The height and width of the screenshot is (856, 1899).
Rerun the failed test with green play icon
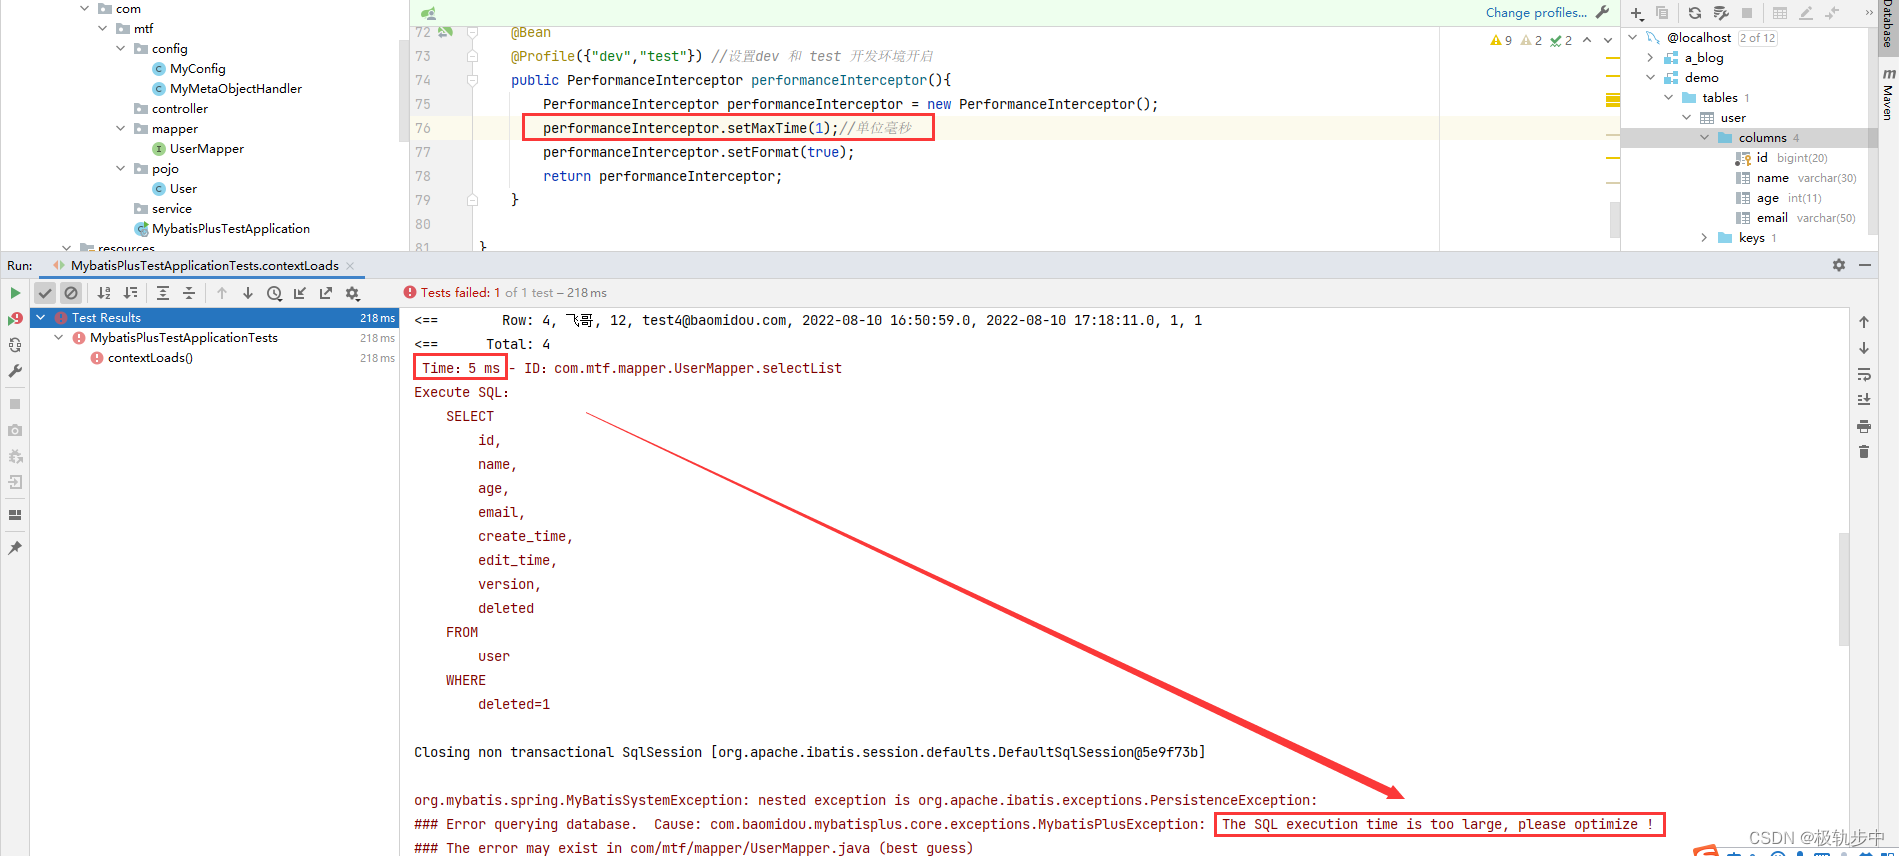15,293
